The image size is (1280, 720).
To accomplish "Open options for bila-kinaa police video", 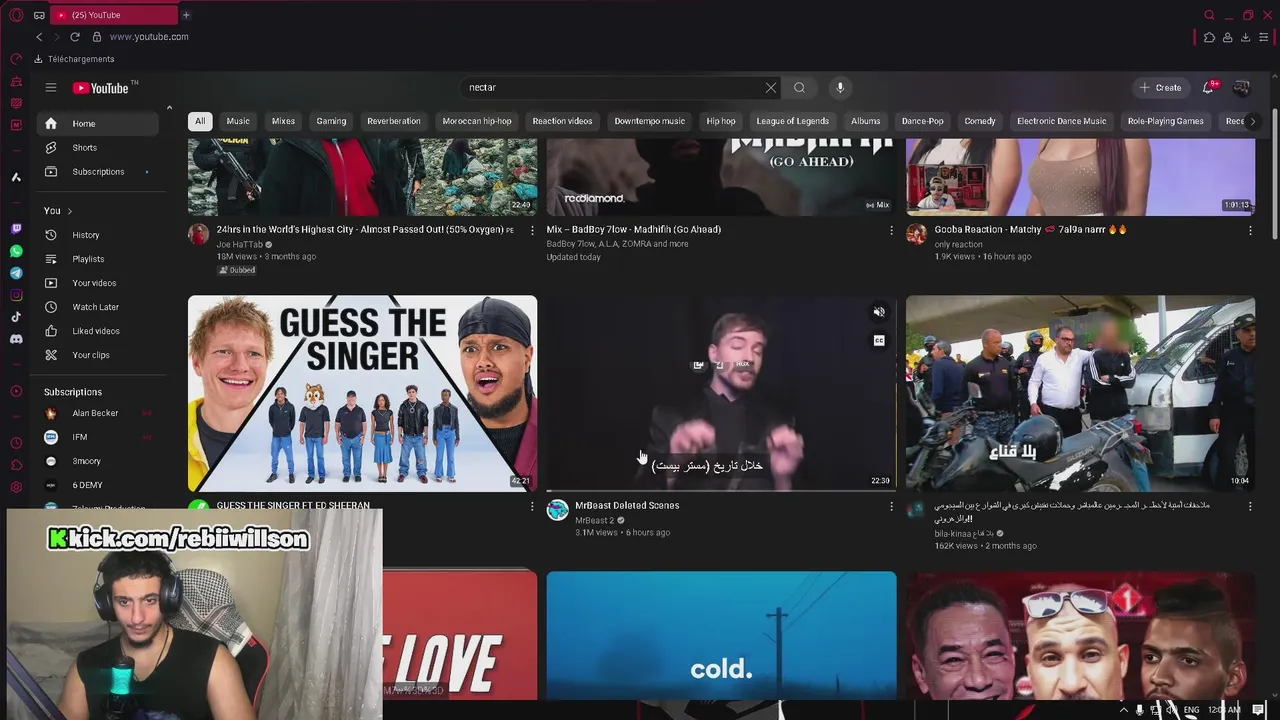I will (1250, 506).
